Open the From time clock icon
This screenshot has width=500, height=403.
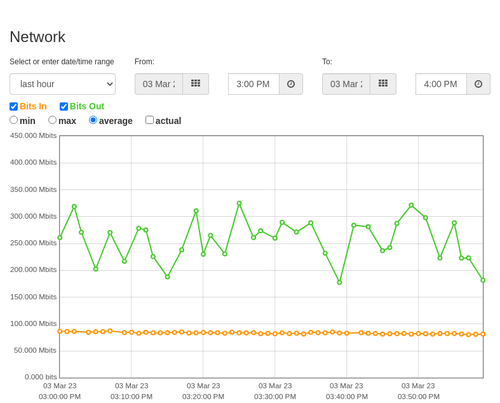click(x=291, y=84)
